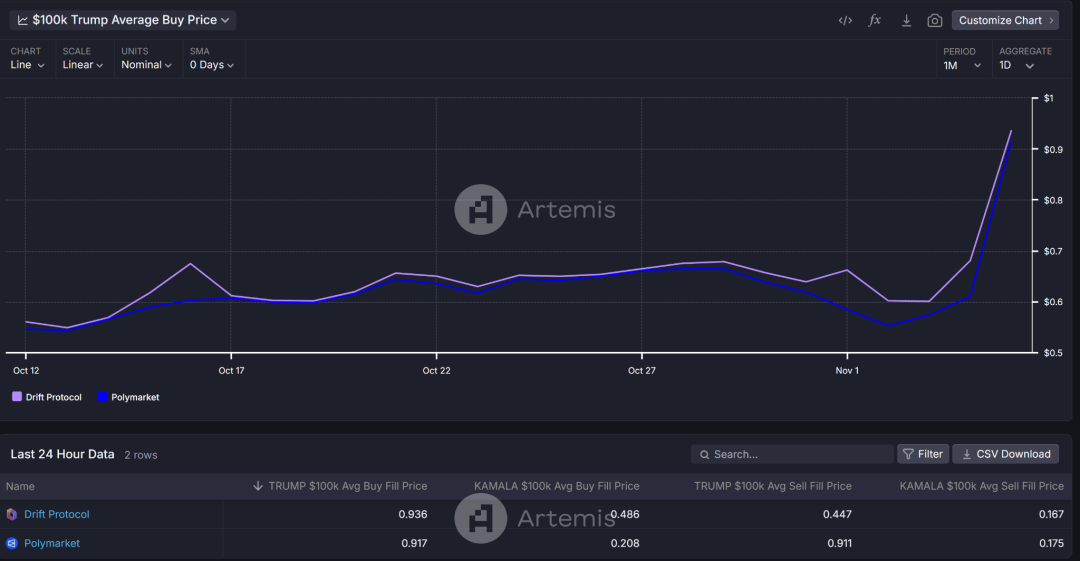Screen dimensions: 1080x561
Task: Open the Aggregate 1D dropdown
Action: (1017, 65)
